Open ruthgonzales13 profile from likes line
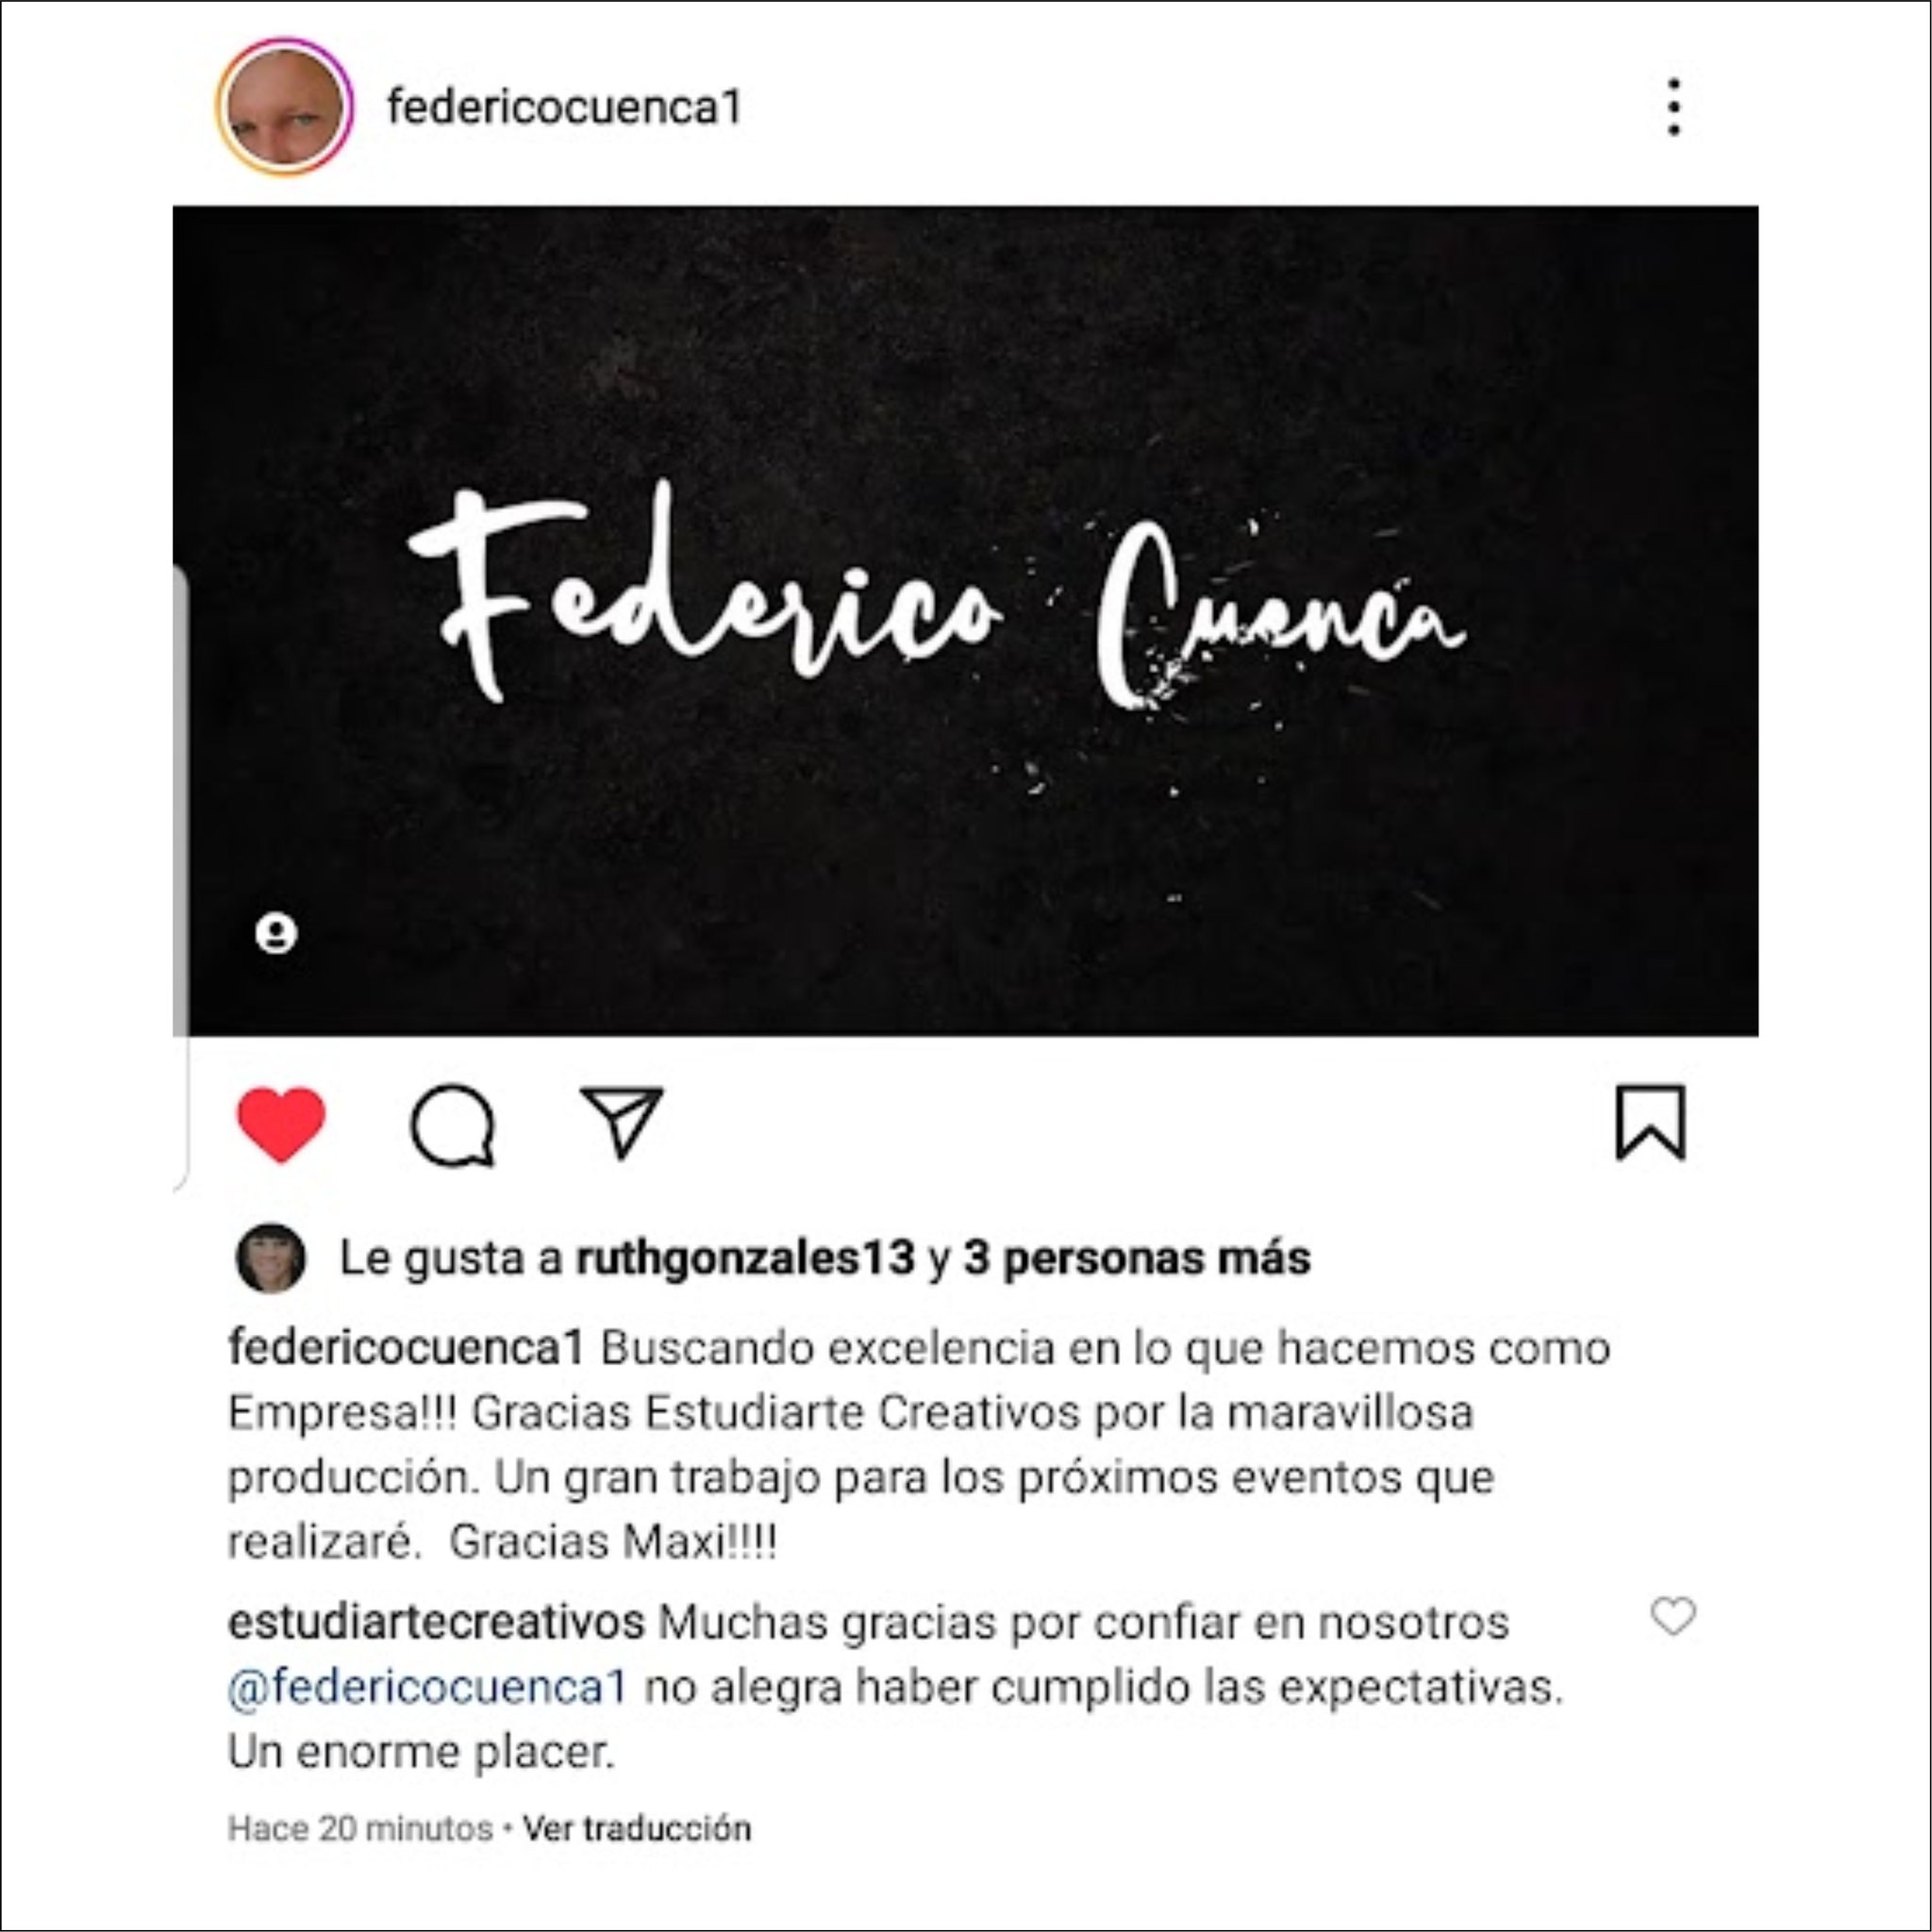1932x1932 pixels. [x=745, y=1258]
